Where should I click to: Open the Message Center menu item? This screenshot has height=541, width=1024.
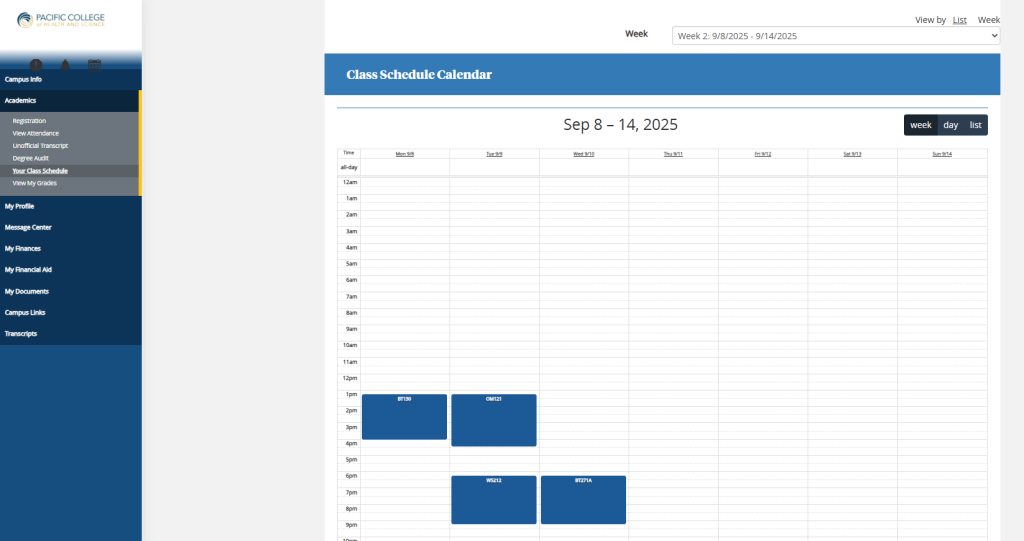coord(28,227)
